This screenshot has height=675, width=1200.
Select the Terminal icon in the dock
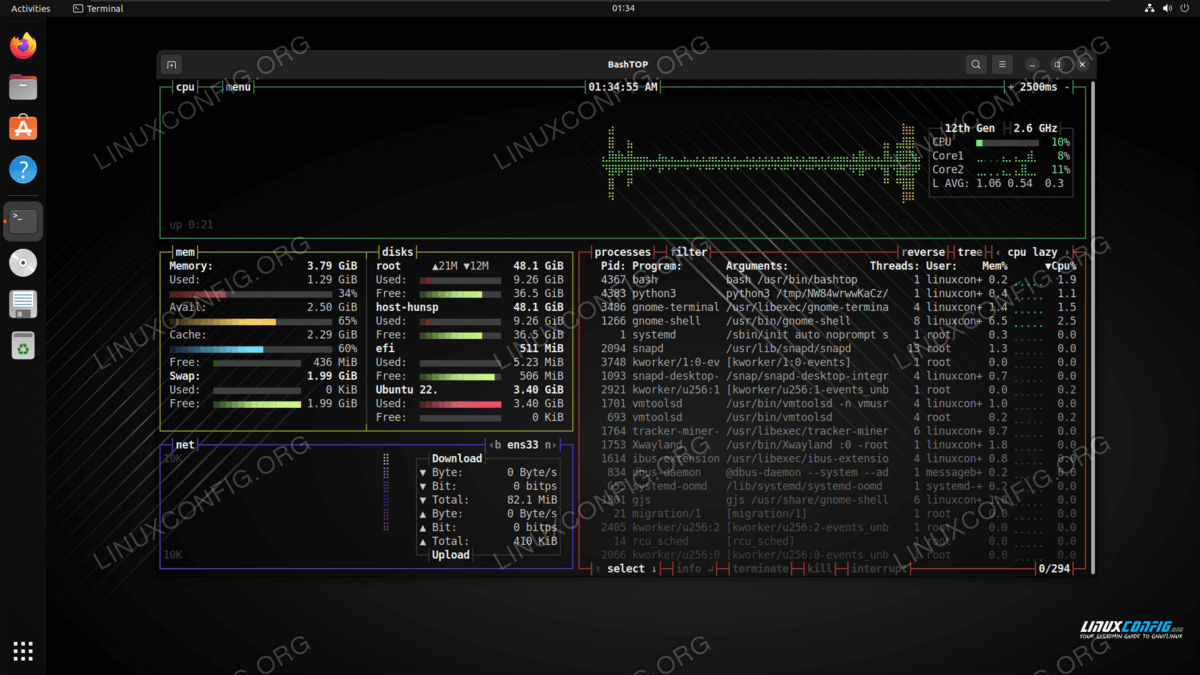[23, 221]
